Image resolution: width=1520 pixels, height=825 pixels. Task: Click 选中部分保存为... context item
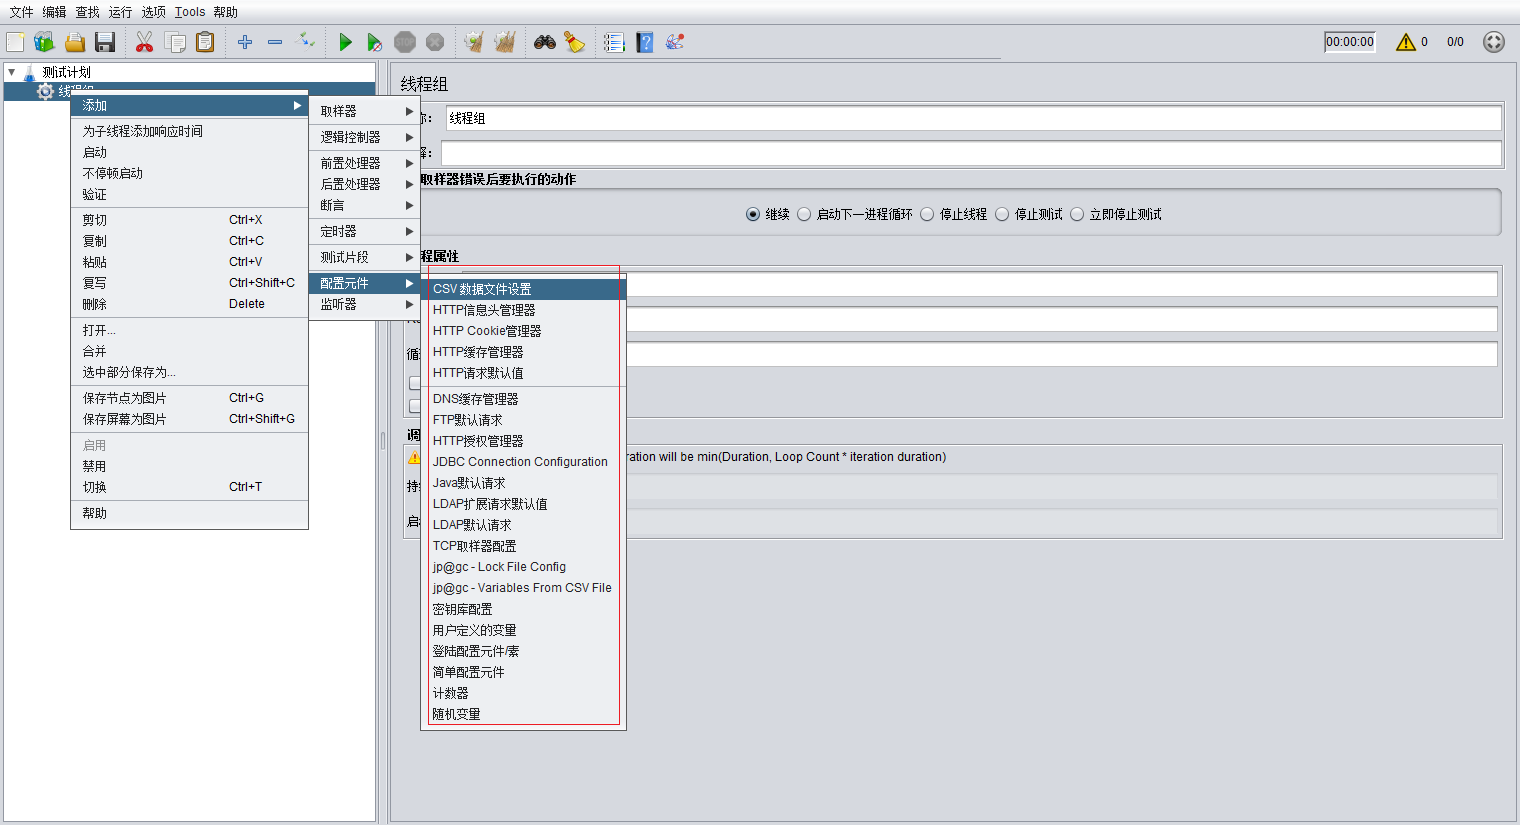click(x=189, y=372)
